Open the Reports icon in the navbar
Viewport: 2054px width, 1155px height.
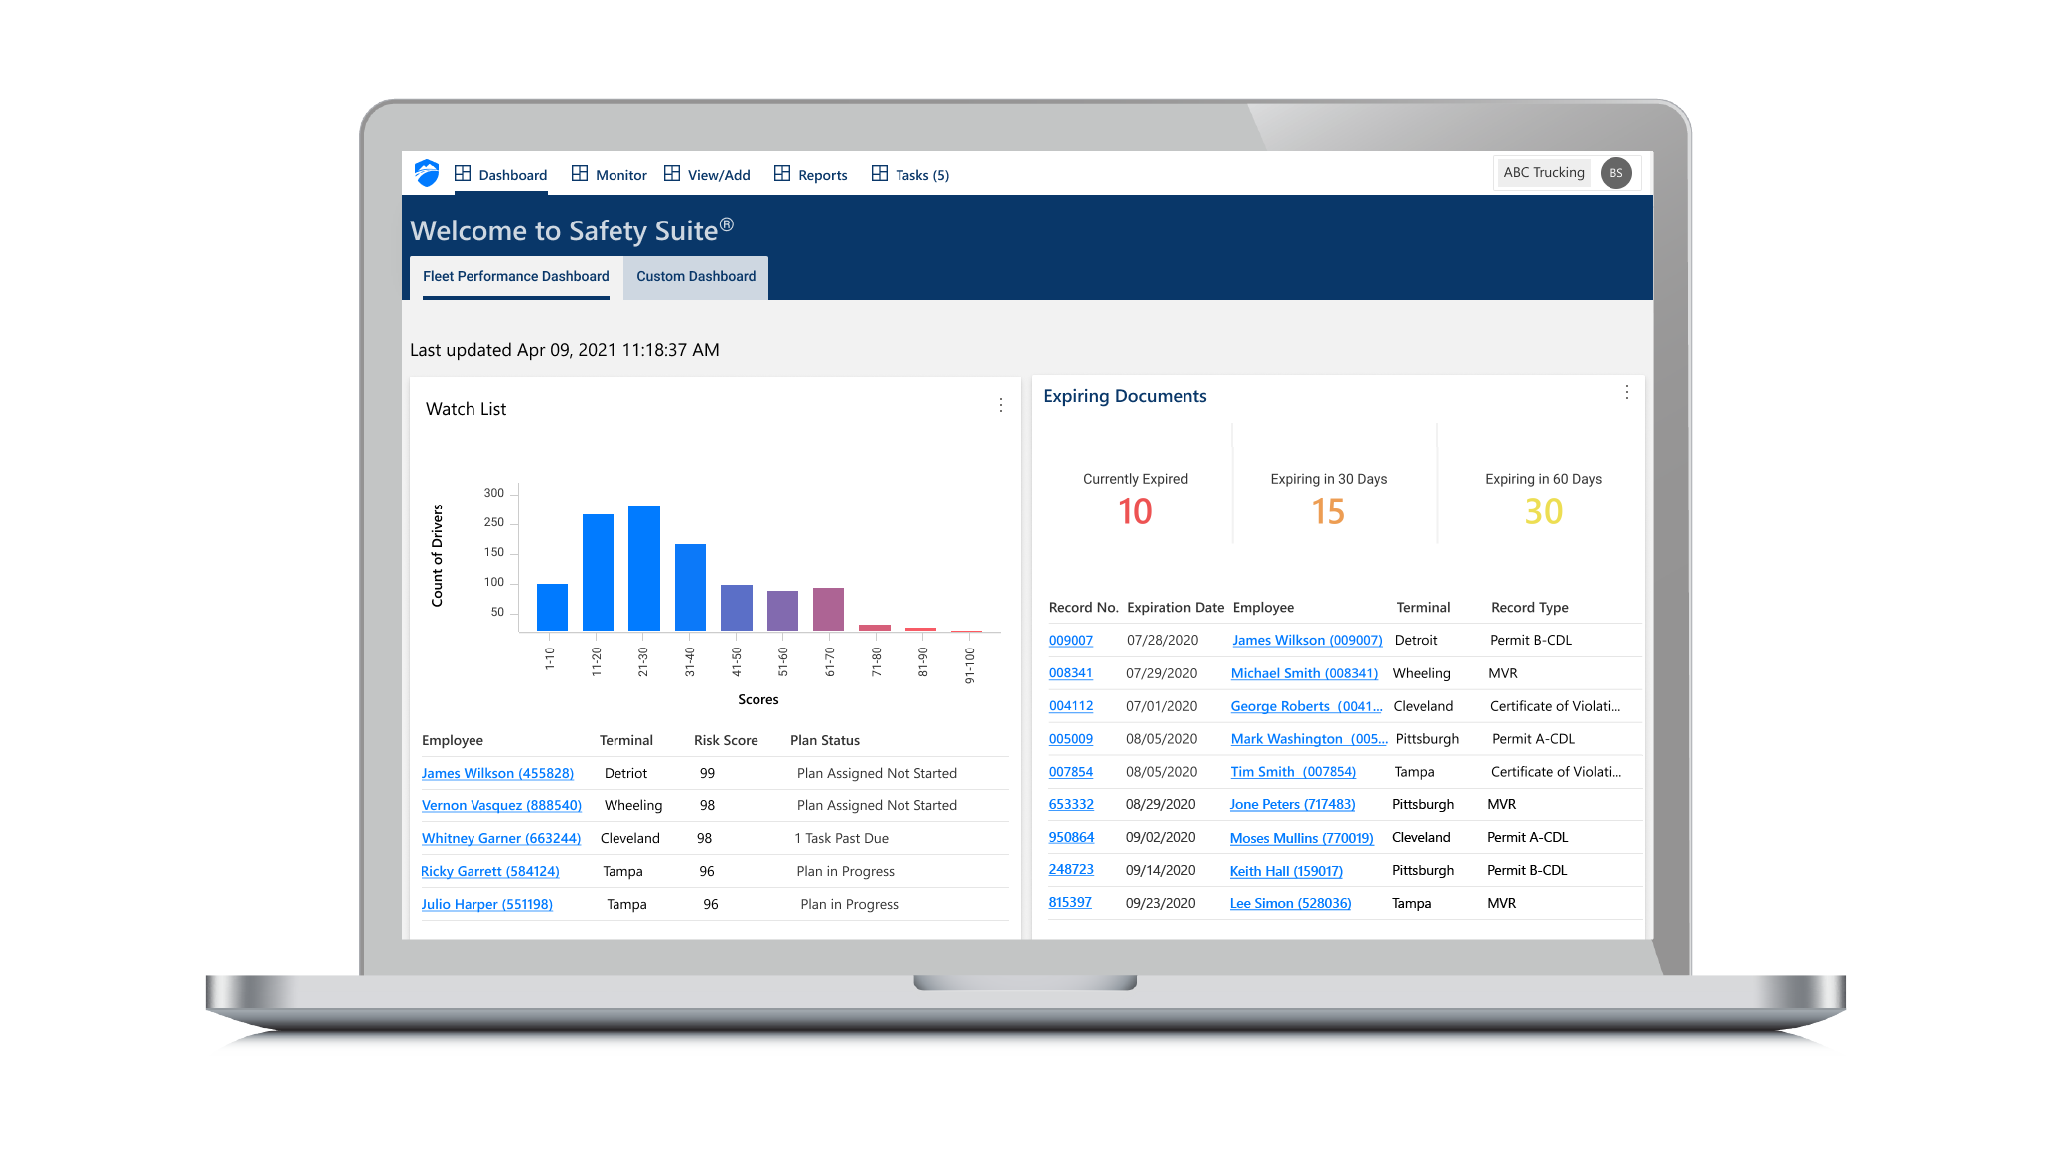(782, 174)
